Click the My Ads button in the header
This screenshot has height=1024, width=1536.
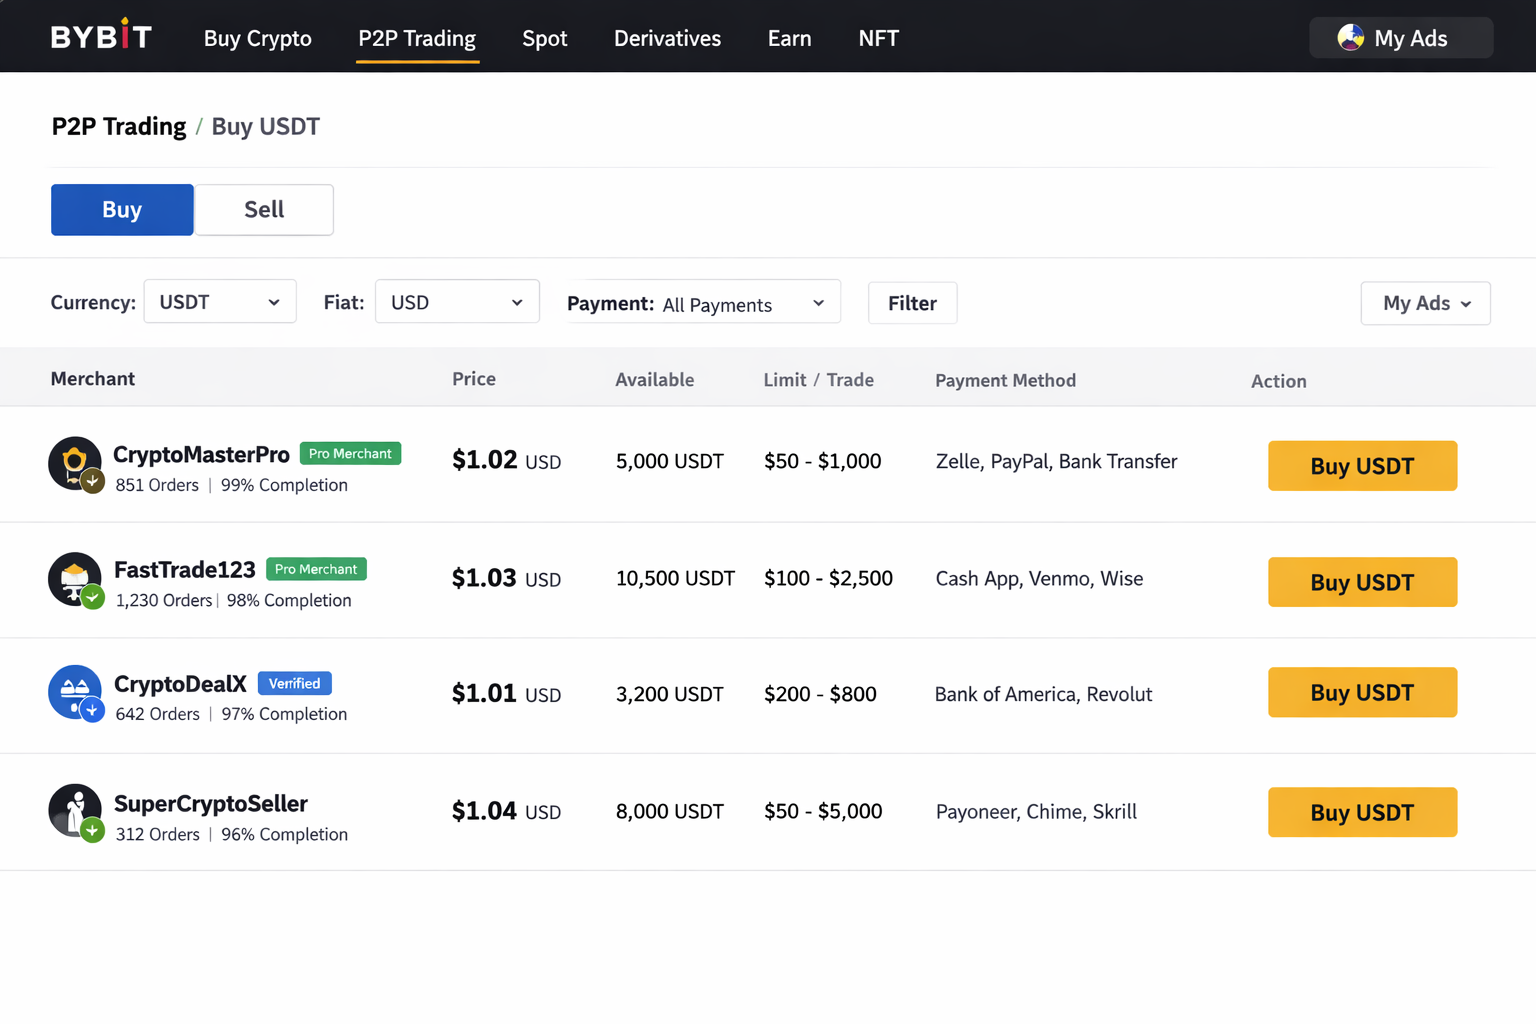tap(1401, 38)
